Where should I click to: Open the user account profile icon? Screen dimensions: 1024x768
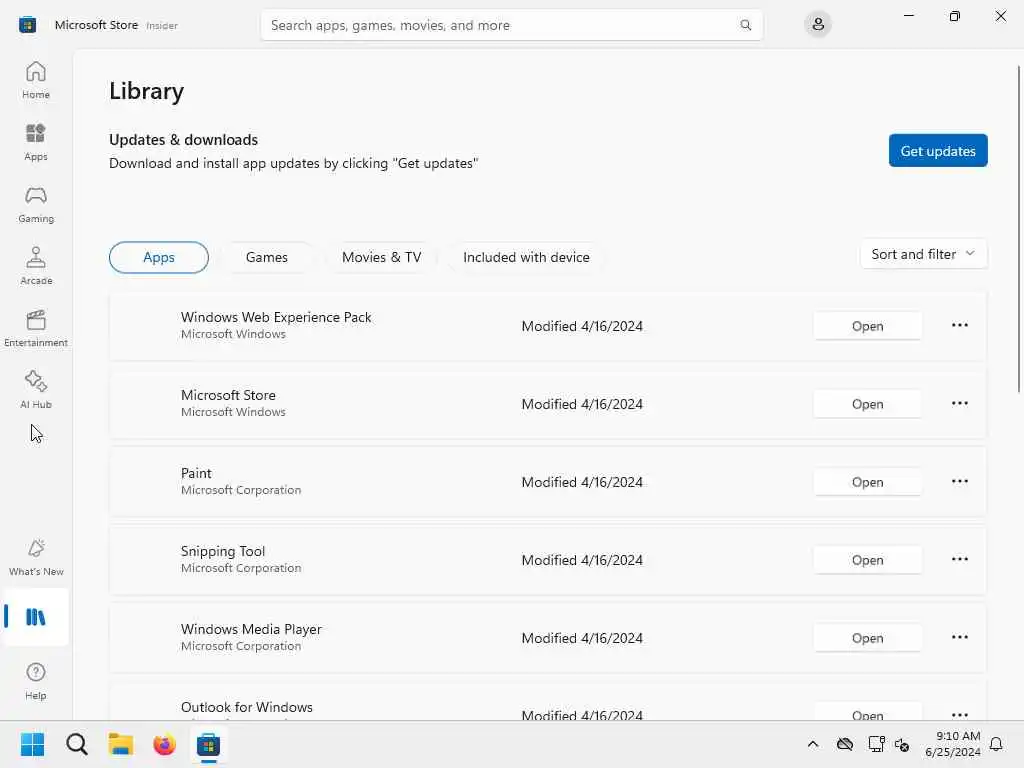(818, 25)
